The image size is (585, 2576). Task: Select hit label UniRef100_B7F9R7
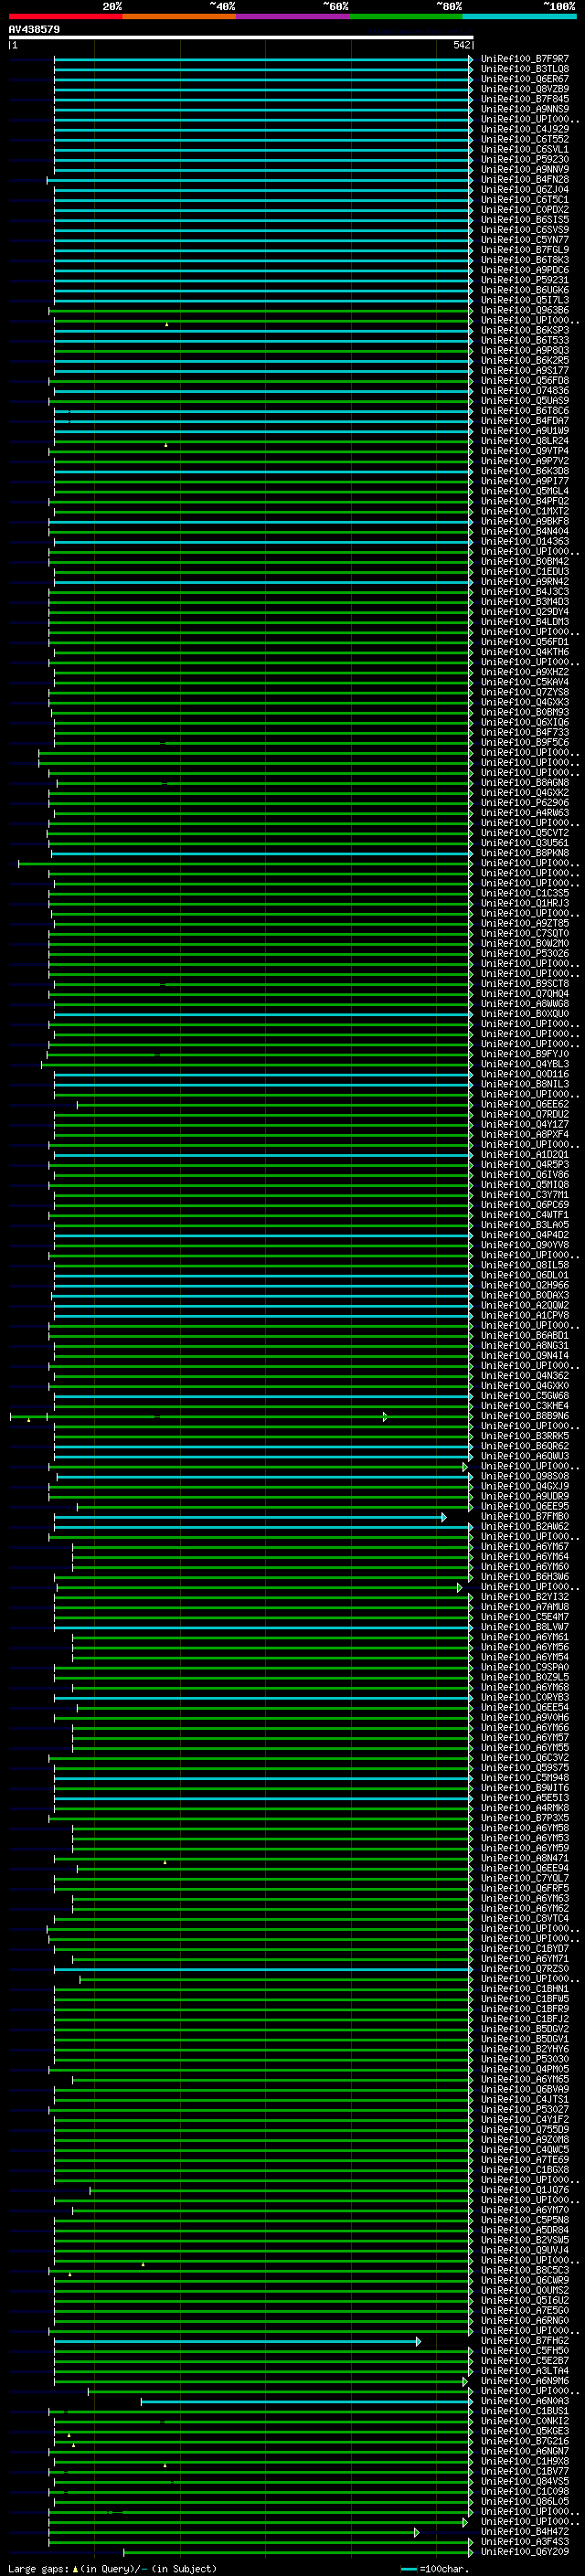point(525,59)
